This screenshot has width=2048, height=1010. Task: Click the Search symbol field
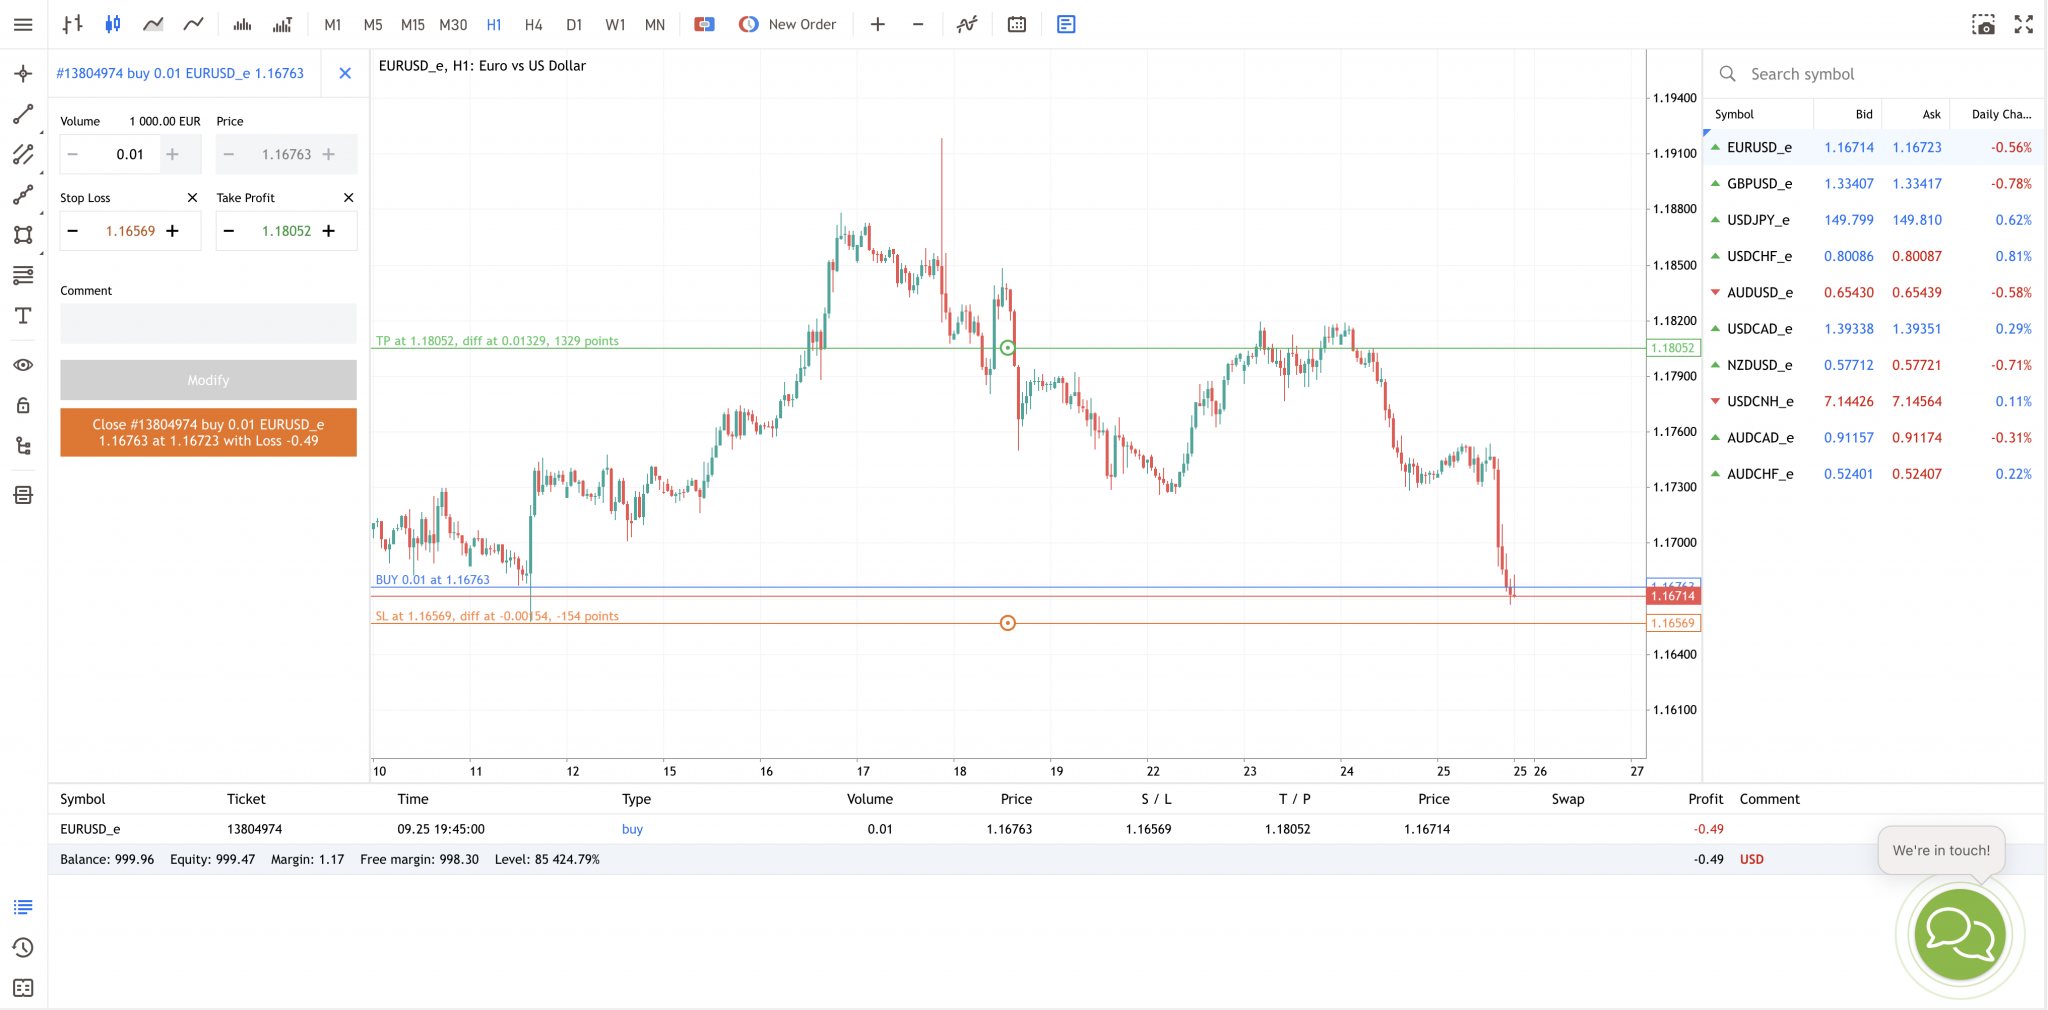point(1870,74)
